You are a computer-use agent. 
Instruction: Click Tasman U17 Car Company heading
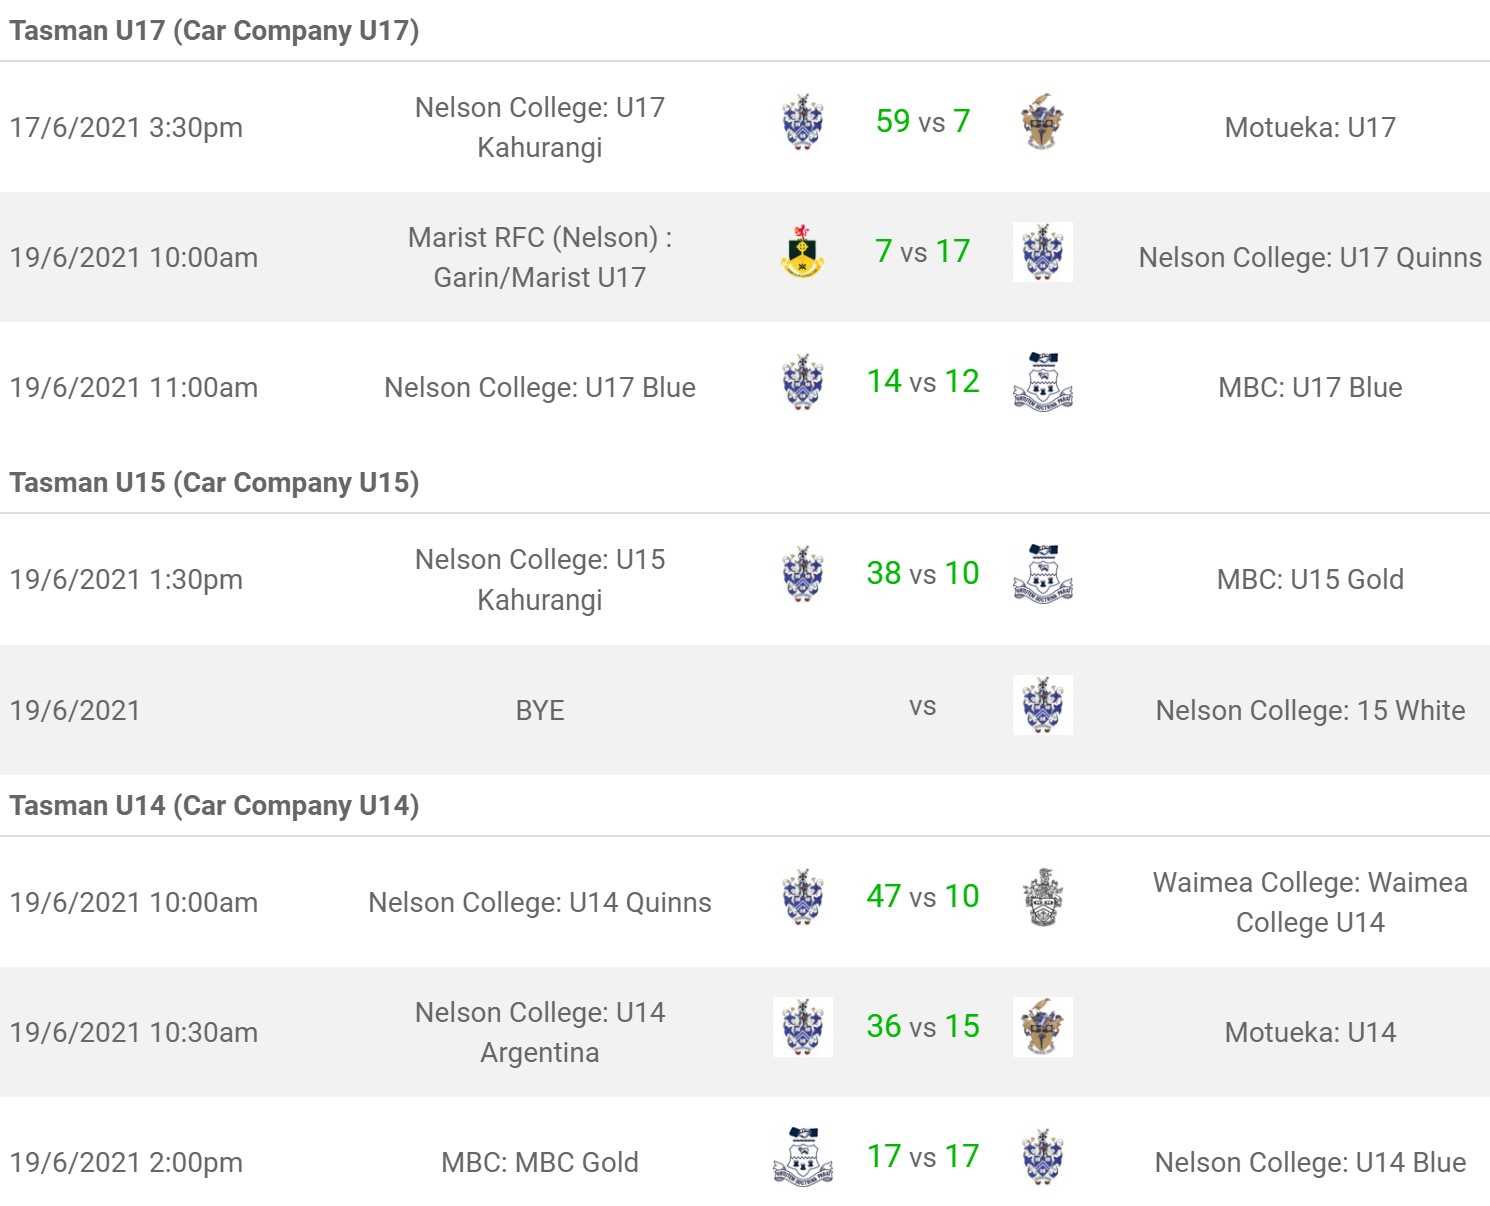click(x=214, y=30)
